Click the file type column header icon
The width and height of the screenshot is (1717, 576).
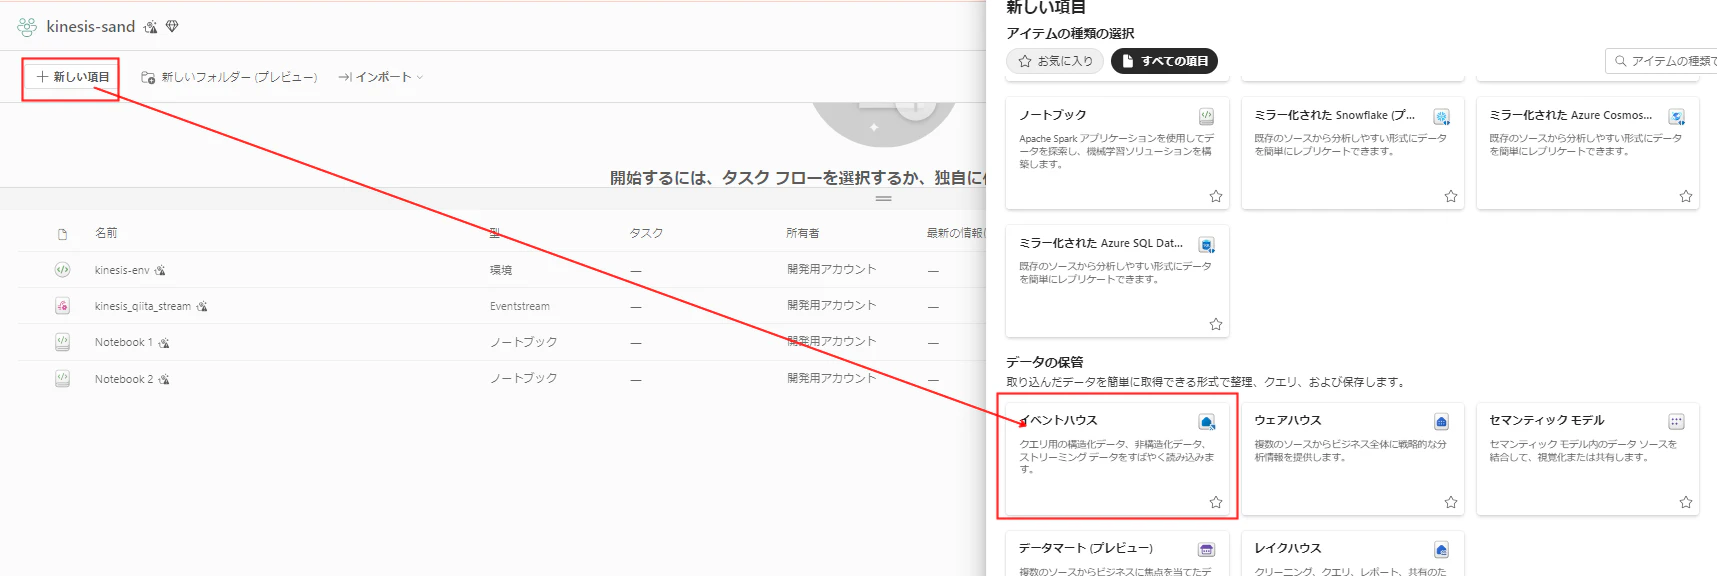click(x=62, y=234)
